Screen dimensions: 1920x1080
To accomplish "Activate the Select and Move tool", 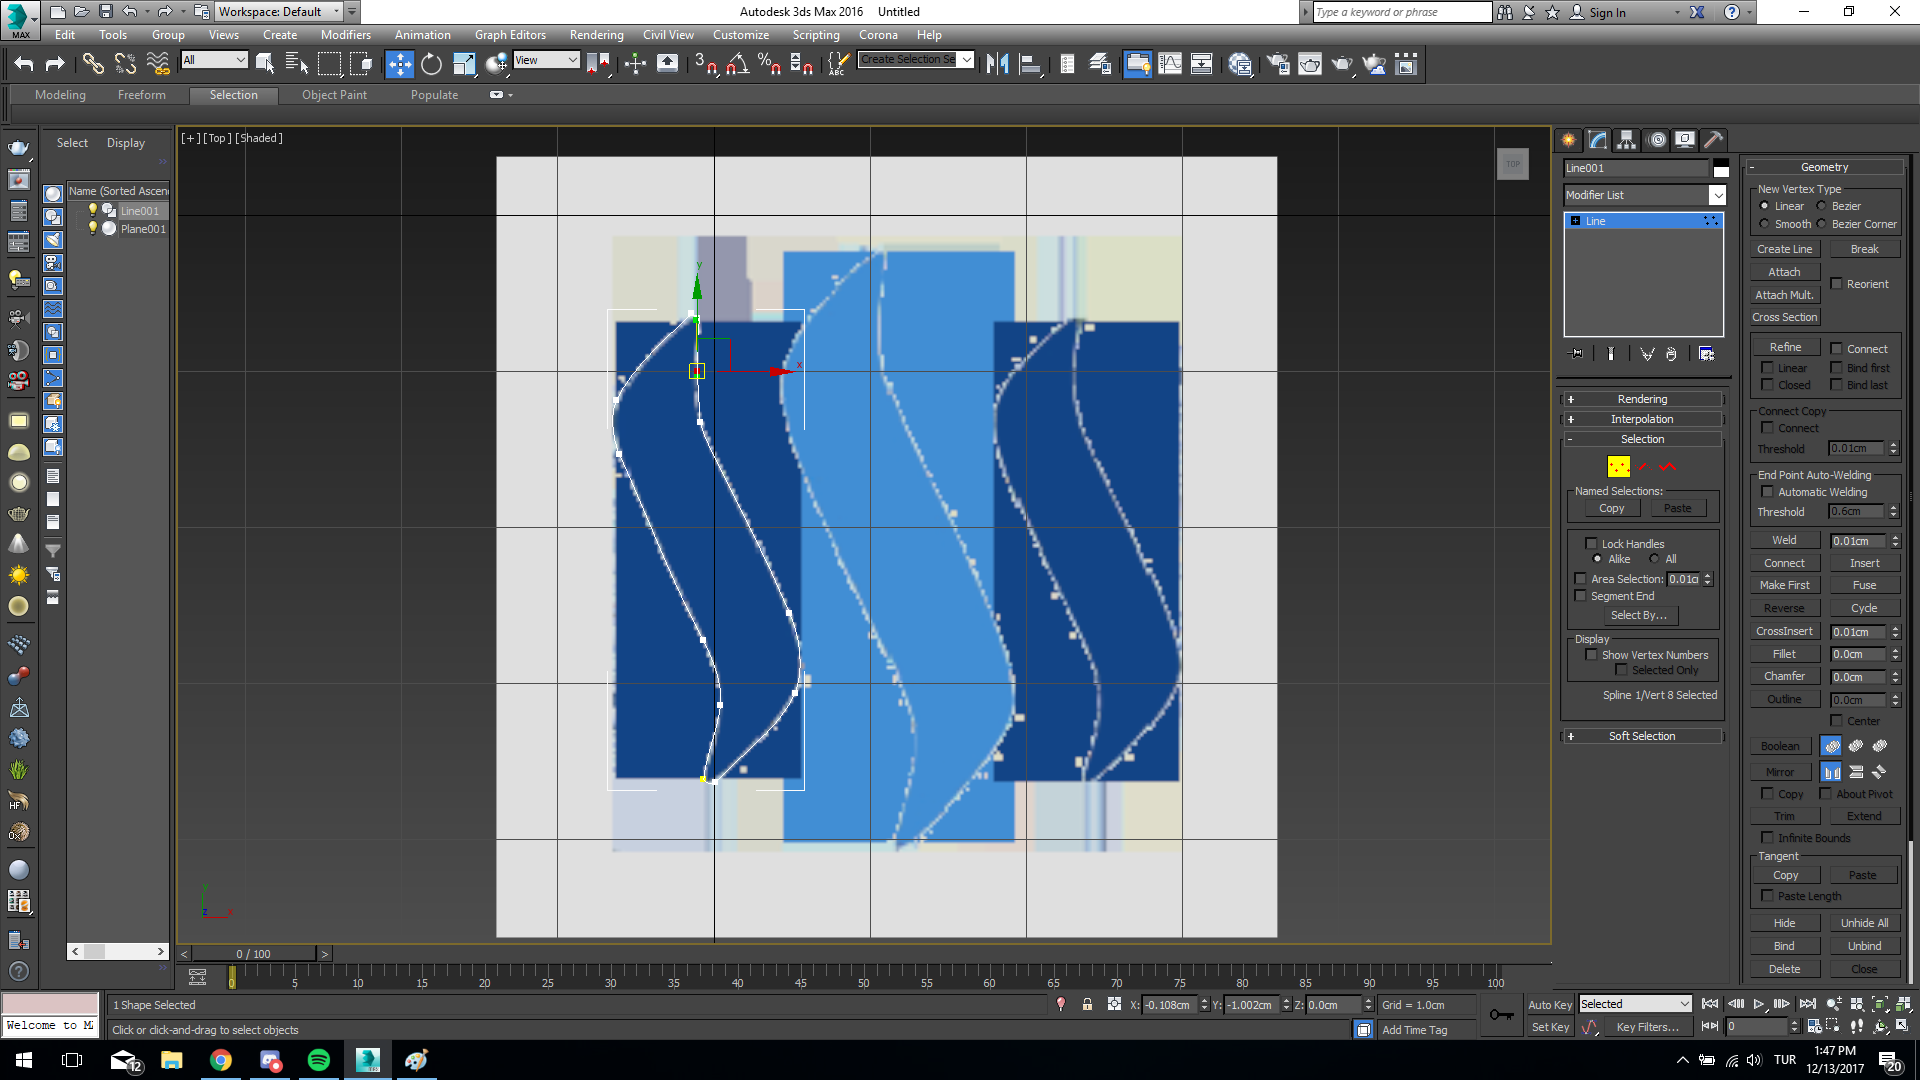I will click(399, 64).
